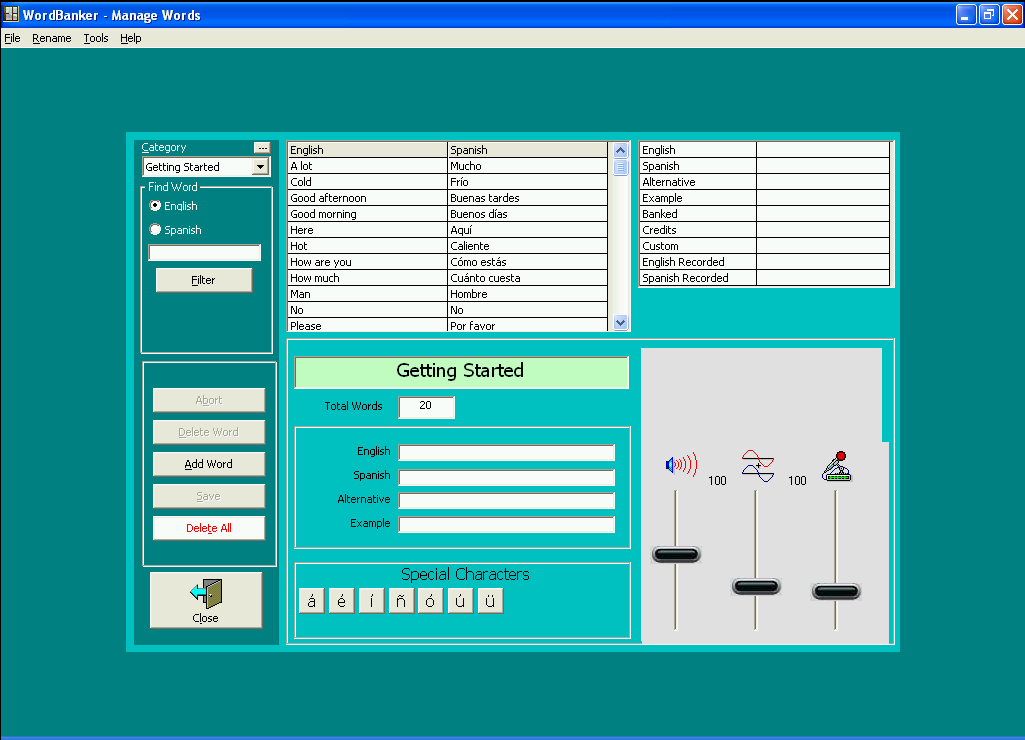Select the 'Good afternoon' row
Viewport: 1025px width, 740px height.
click(448, 198)
